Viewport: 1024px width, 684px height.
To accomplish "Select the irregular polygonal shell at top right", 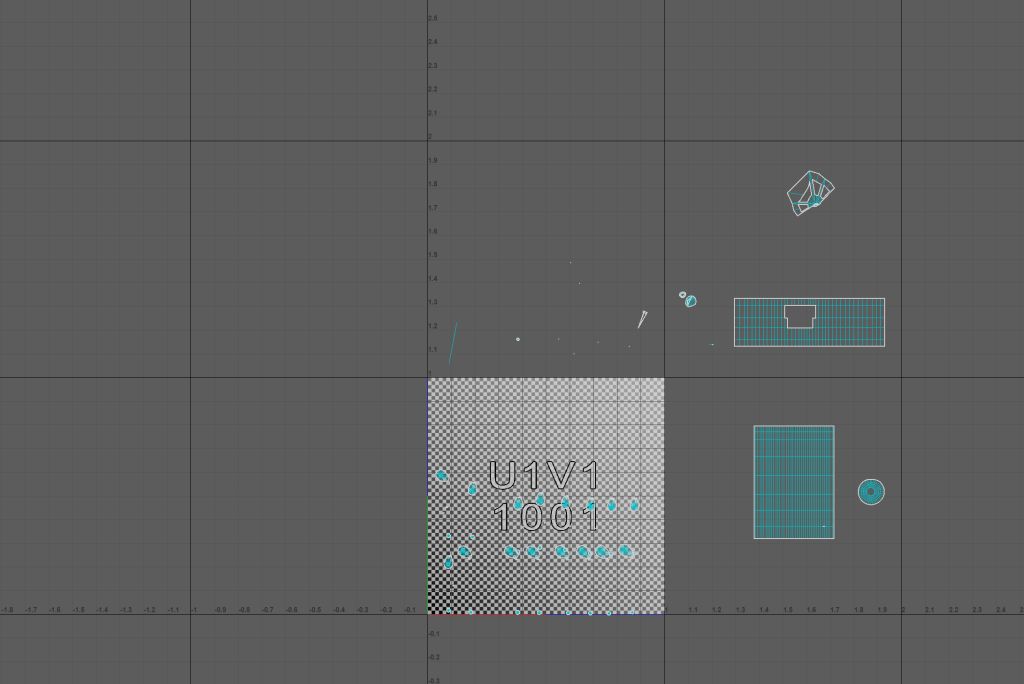I will (809, 193).
